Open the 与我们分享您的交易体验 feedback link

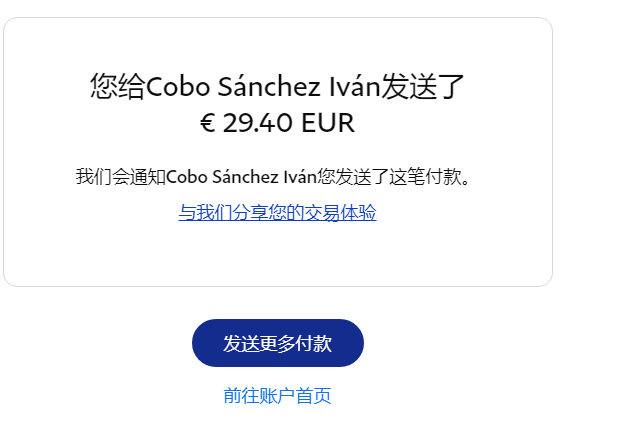(x=277, y=212)
